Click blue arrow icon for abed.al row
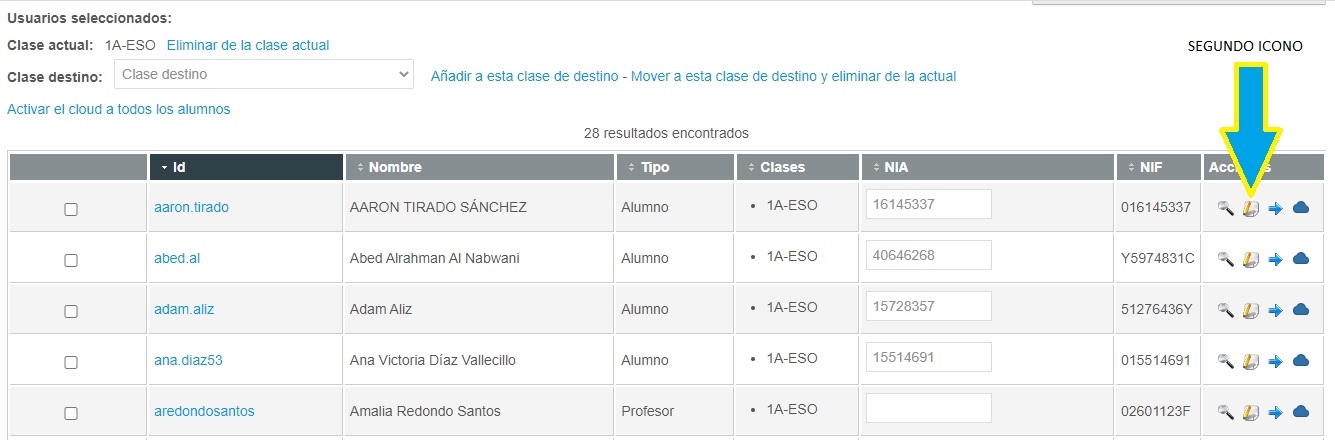The image size is (1335, 440). point(1275,259)
